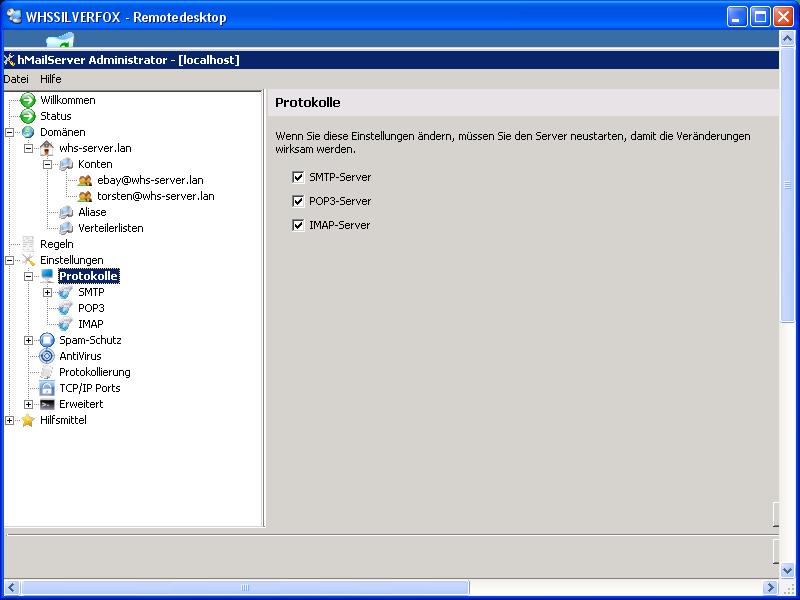Screen dimensions: 800x600
Task: Select torsten@whs-server.lan account
Action: (156, 196)
